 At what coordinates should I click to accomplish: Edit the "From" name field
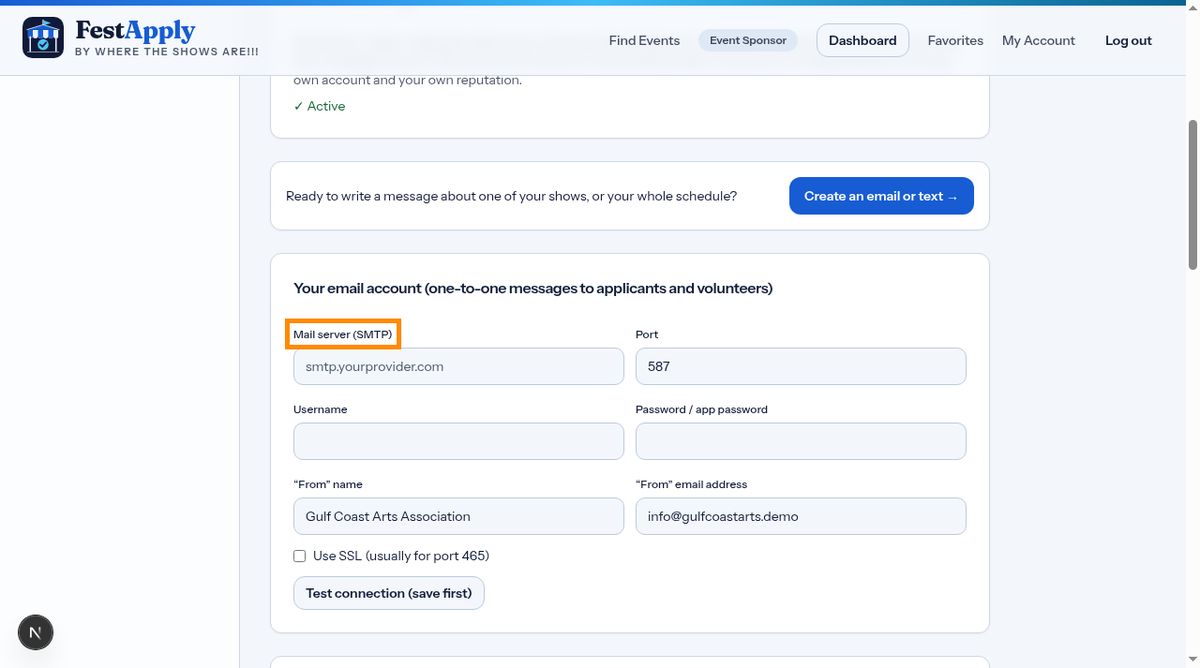click(458, 516)
